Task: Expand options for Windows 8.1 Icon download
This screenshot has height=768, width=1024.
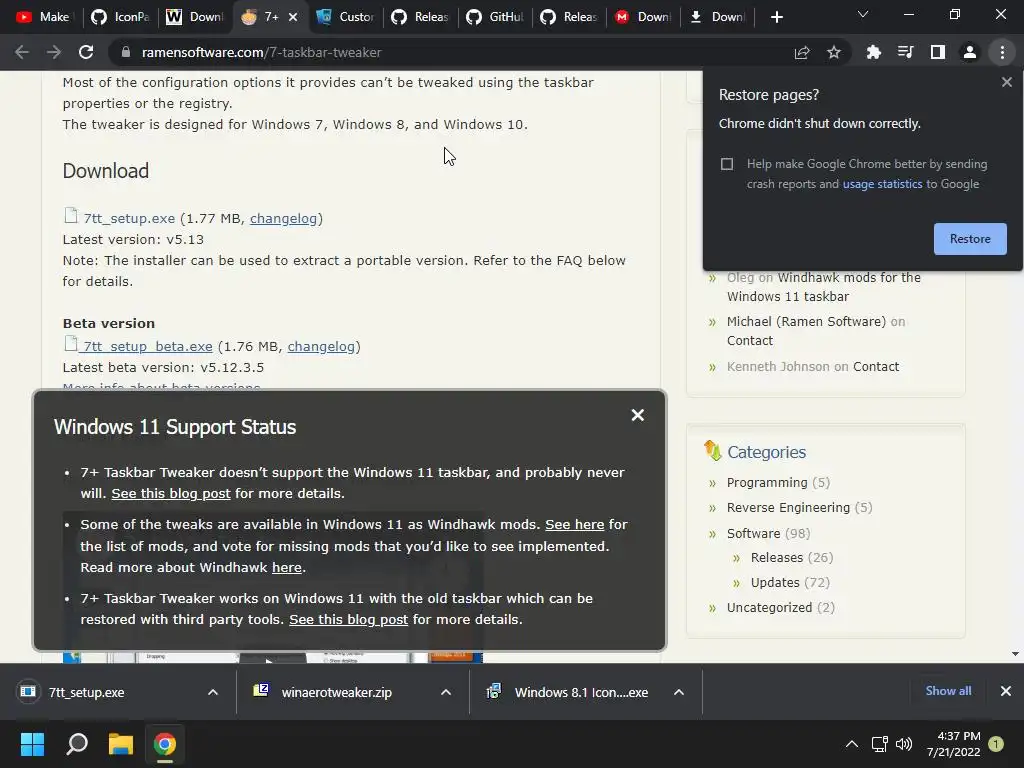Action: coord(679,692)
